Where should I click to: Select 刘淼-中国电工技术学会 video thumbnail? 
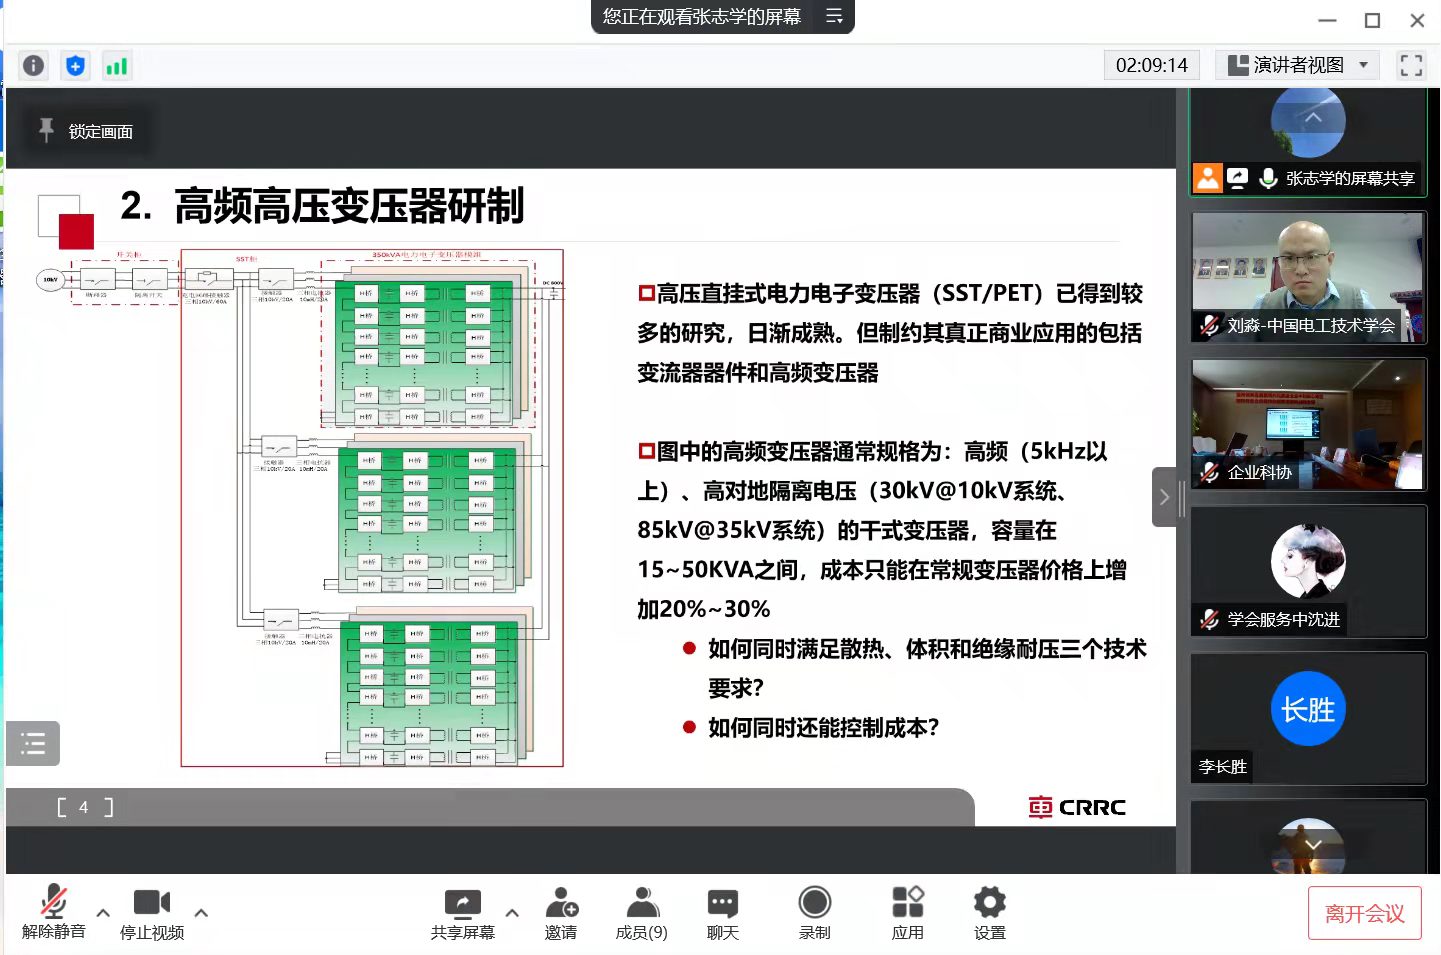click(1308, 277)
